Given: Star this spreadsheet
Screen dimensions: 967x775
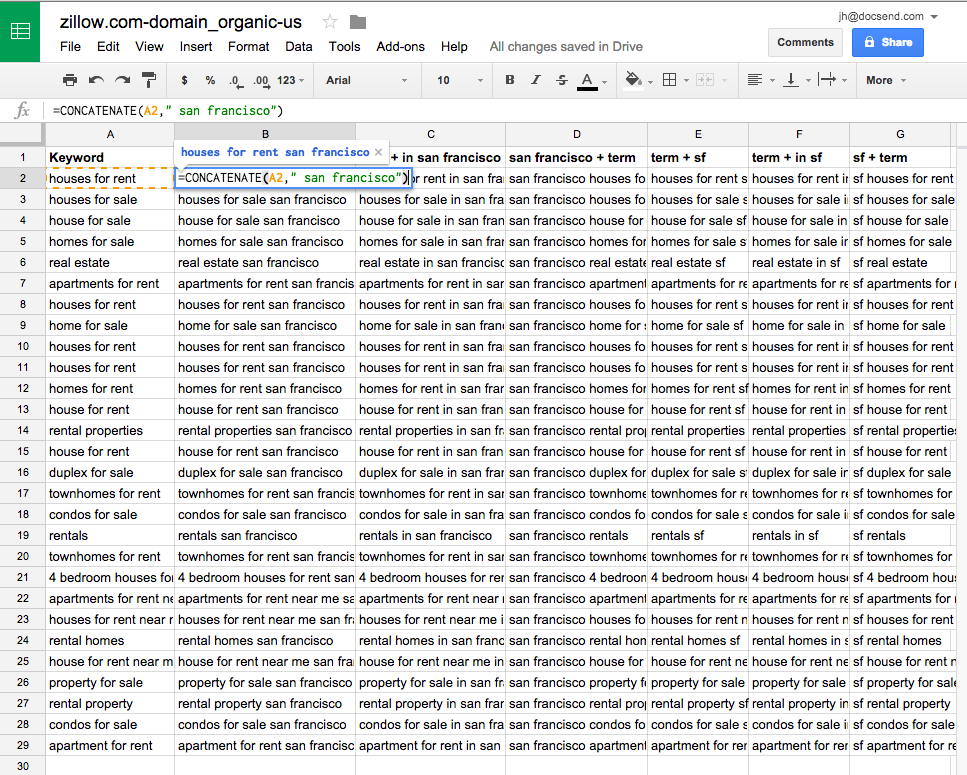Looking at the screenshot, I should coord(330,22).
